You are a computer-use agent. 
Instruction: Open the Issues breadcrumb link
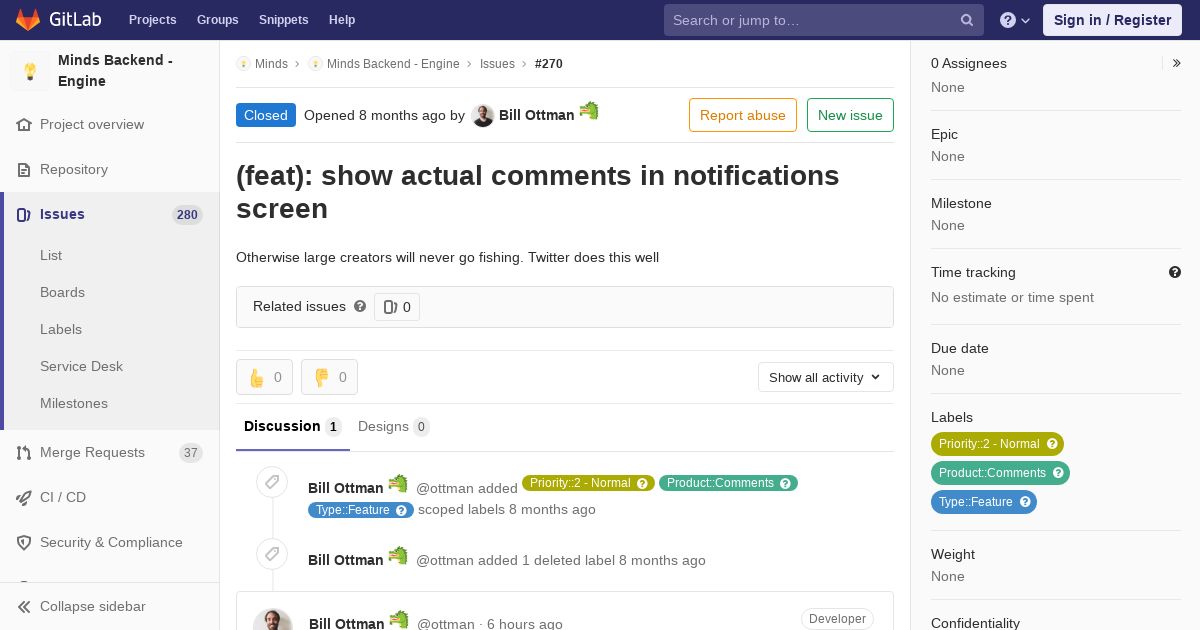[x=497, y=64]
